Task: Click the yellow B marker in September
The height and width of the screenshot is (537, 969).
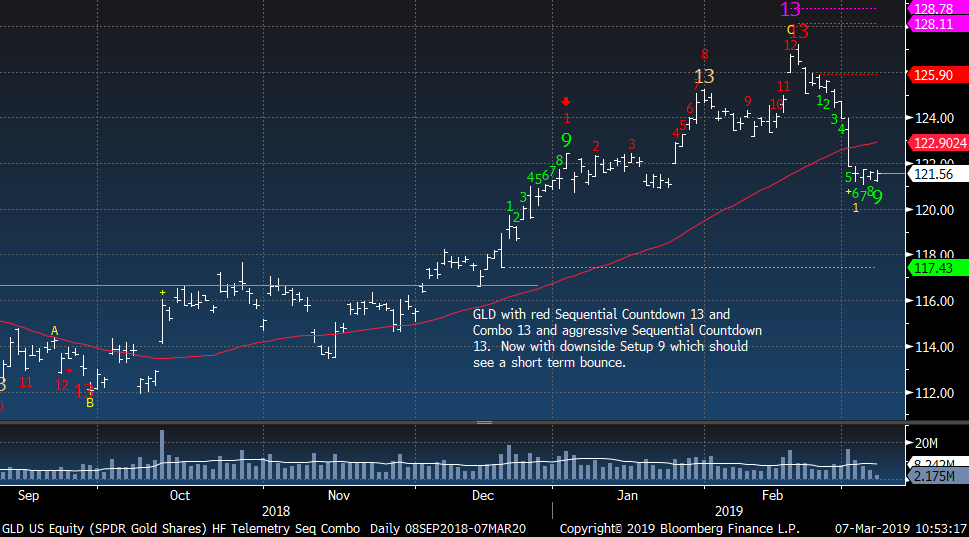Action: click(90, 403)
